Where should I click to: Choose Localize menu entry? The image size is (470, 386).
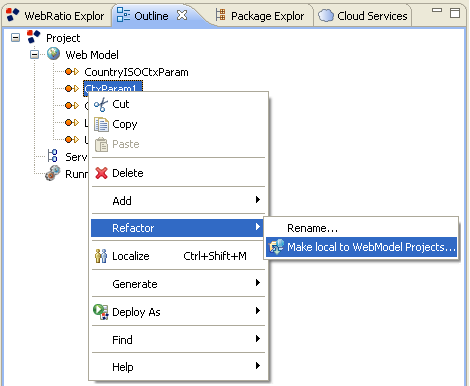[178, 256]
